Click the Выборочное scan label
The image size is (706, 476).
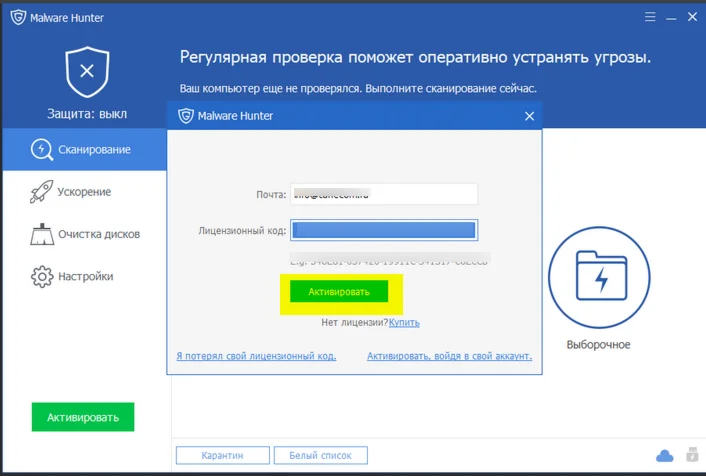click(x=598, y=345)
